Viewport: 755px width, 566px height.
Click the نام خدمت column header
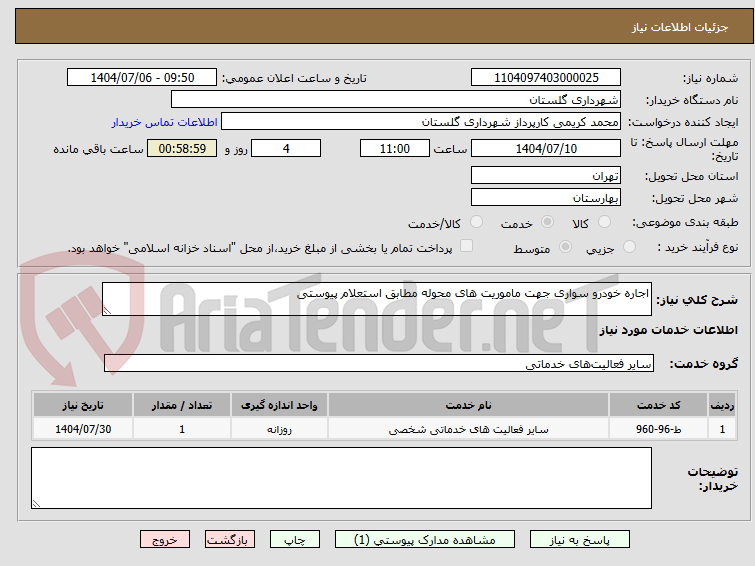point(469,405)
